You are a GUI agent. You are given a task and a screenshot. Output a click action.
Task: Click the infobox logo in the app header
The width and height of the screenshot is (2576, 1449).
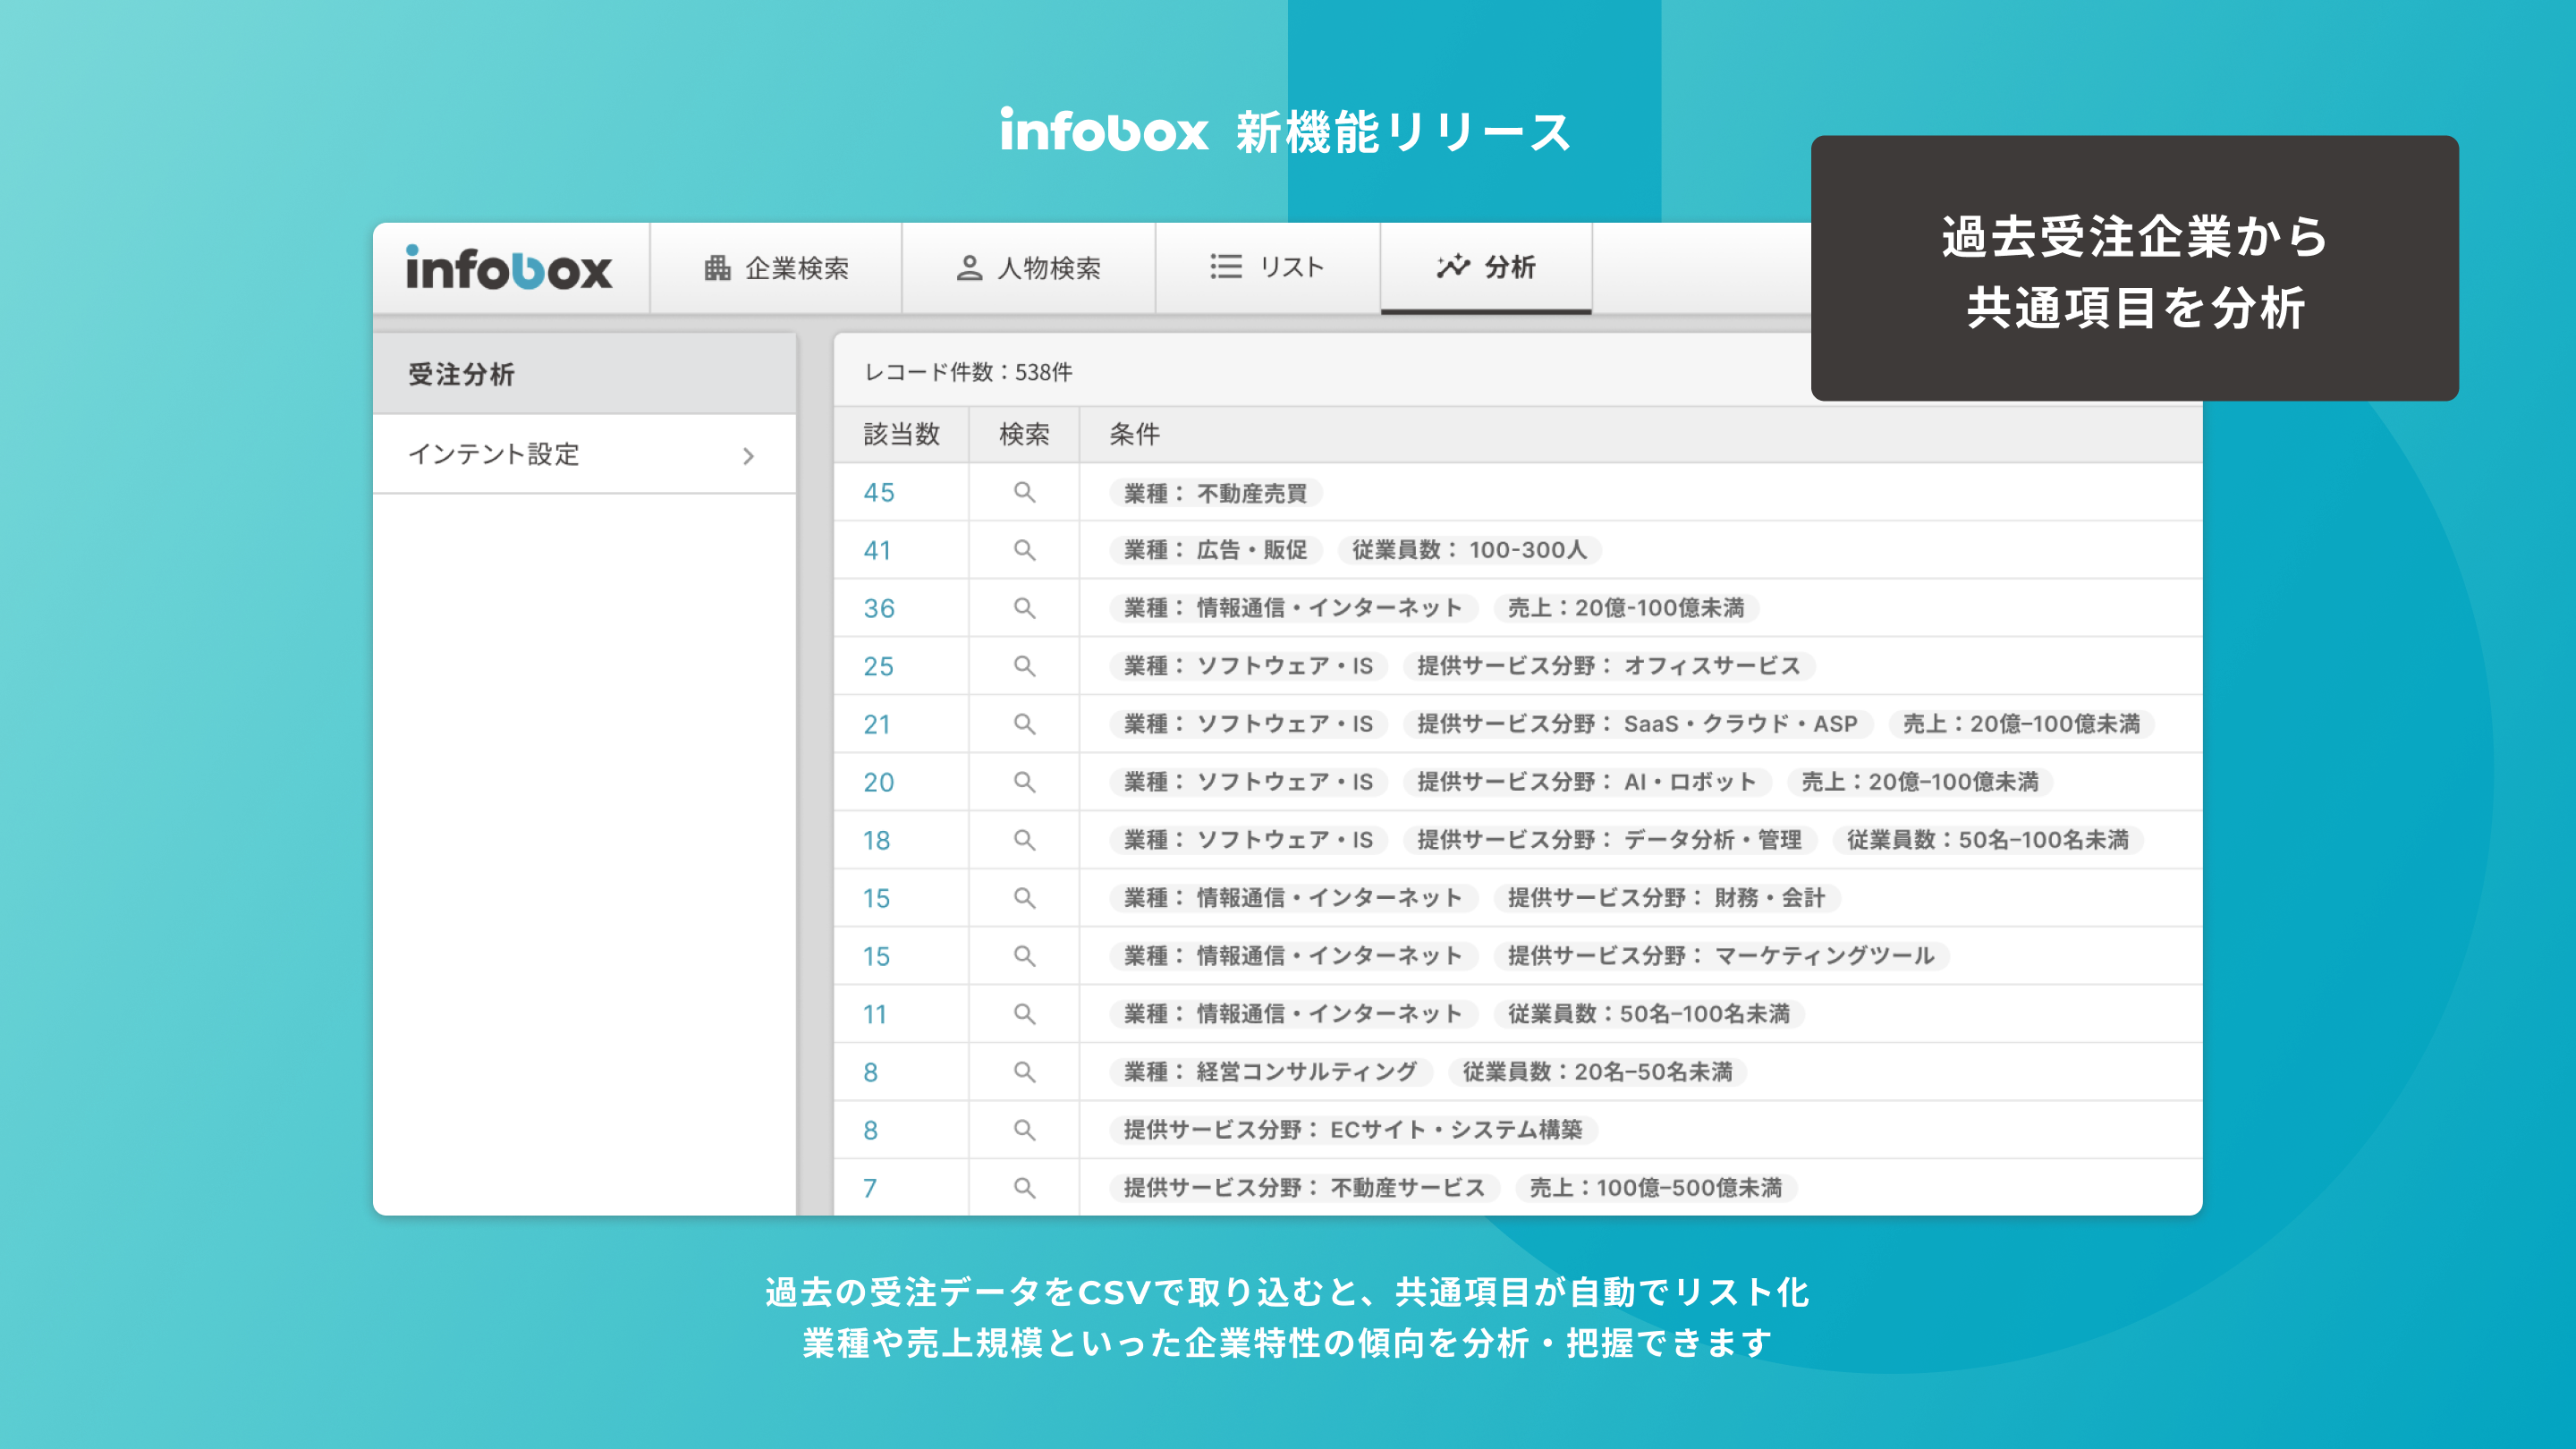(x=509, y=268)
